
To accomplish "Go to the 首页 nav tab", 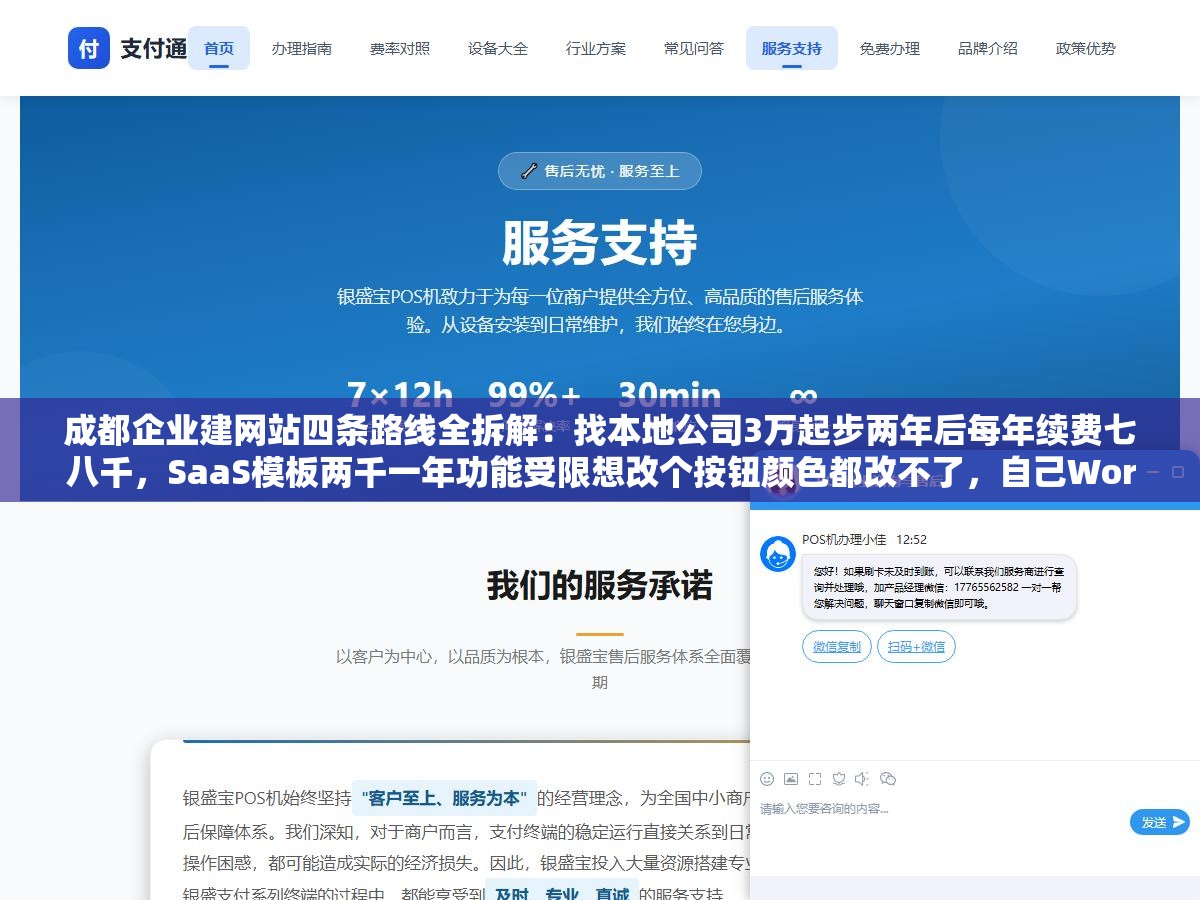I will [x=219, y=48].
